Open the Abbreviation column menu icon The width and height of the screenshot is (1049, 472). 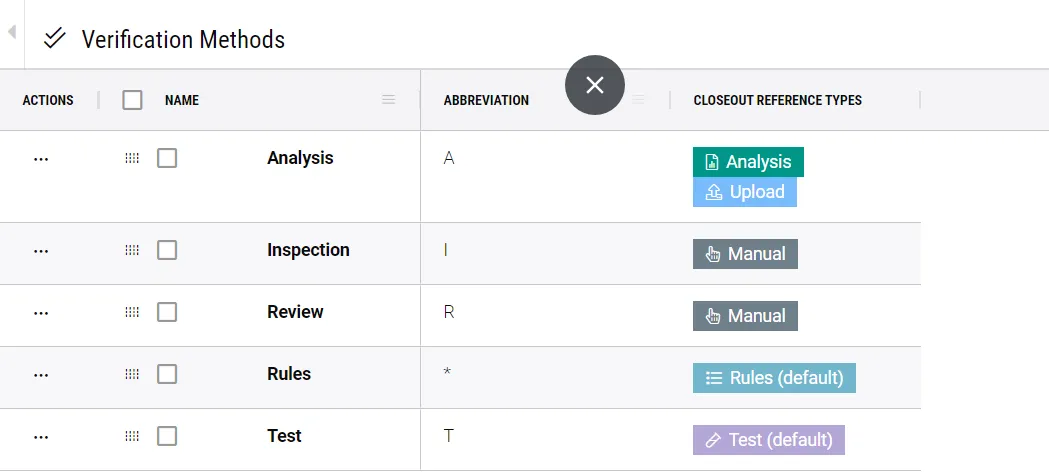tap(639, 100)
